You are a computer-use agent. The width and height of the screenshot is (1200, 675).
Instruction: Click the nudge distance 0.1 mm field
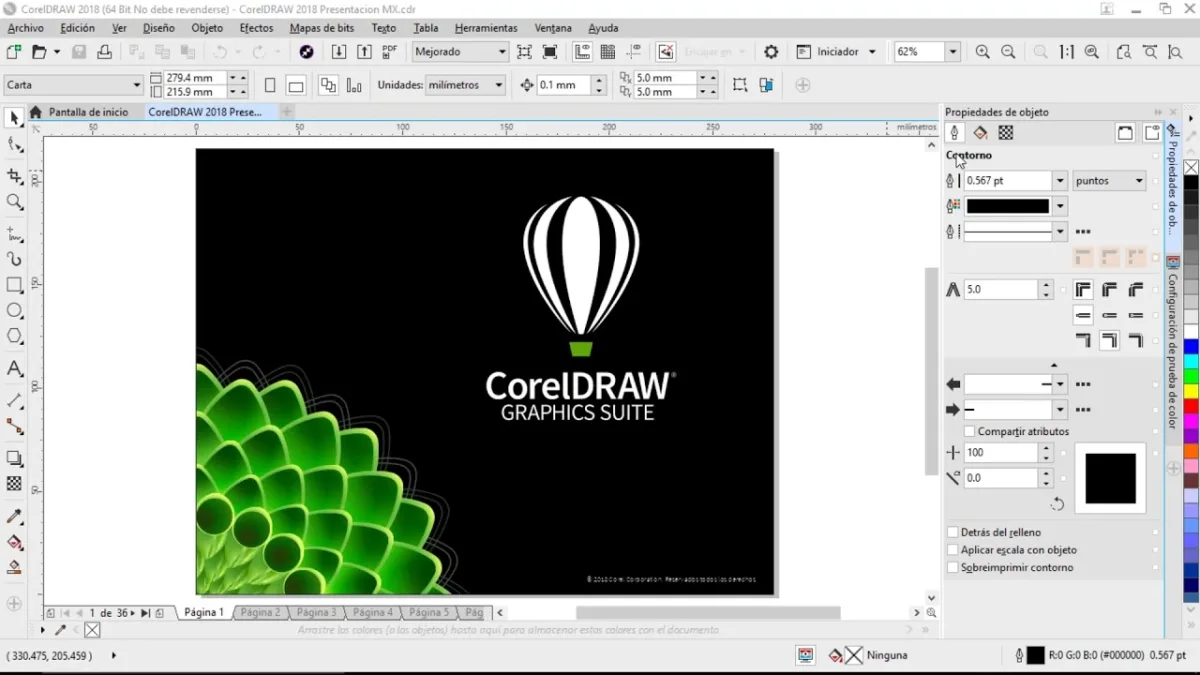pyautogui.click(x=562, y=85)
